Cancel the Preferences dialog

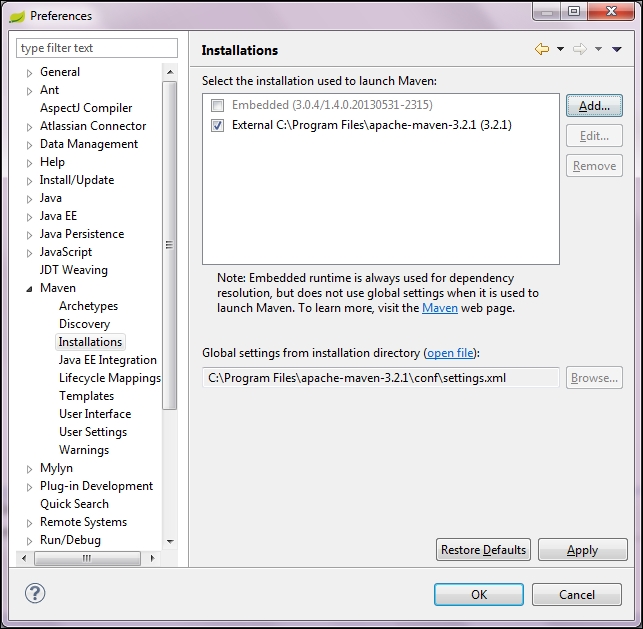[x=577, y=595]
